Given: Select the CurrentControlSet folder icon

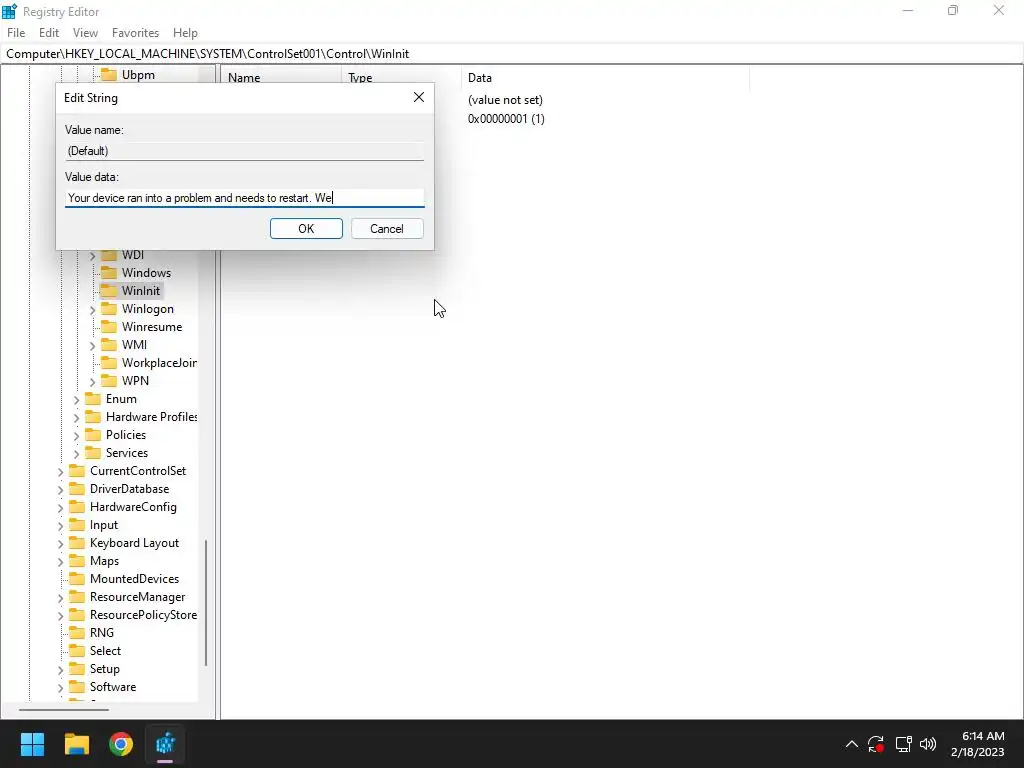Looking at the screenshot, I should (77, 470).
